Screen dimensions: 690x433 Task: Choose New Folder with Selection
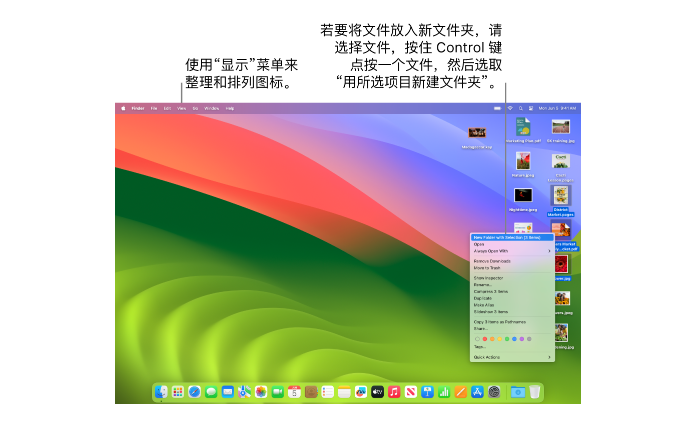(x=512, y=238)
